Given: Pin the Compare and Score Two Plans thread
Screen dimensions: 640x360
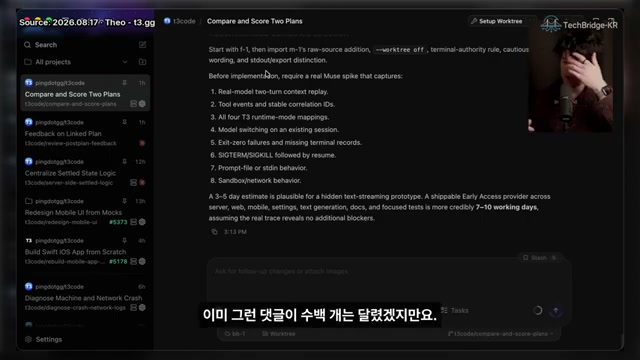Looking at the screenshot, I should coord(124,83).
